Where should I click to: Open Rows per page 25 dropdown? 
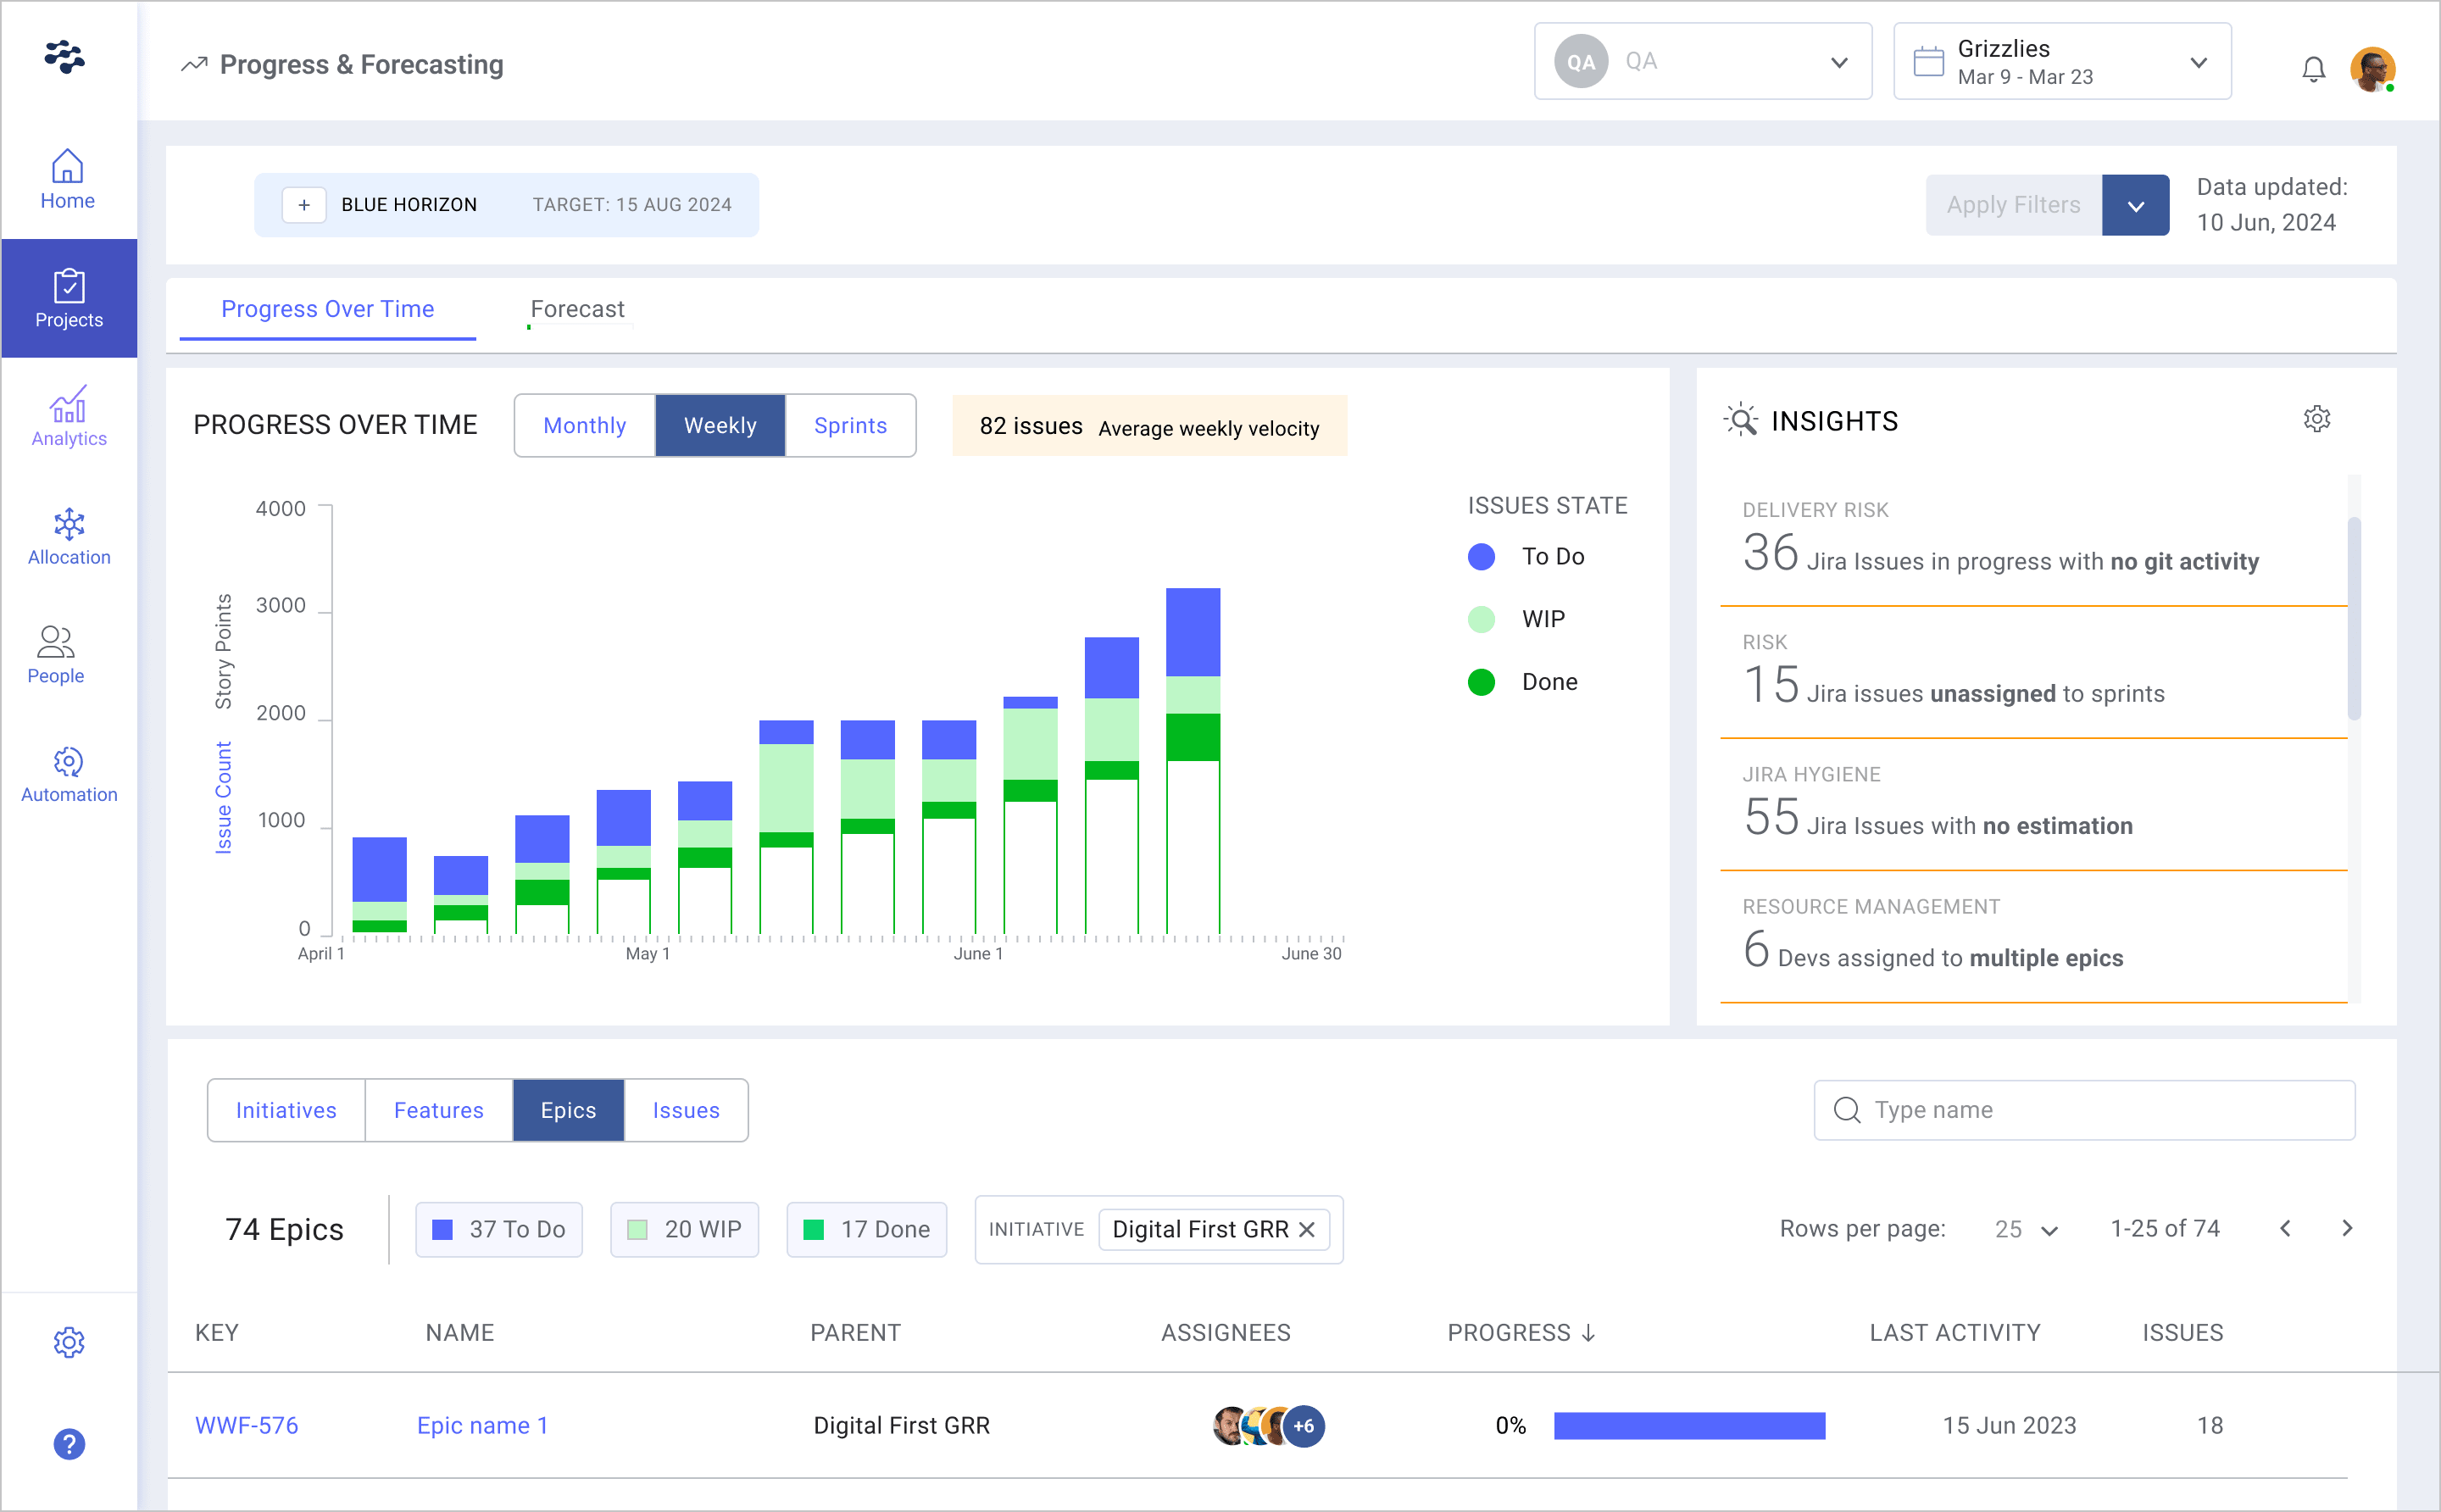coord(2025,1229)
